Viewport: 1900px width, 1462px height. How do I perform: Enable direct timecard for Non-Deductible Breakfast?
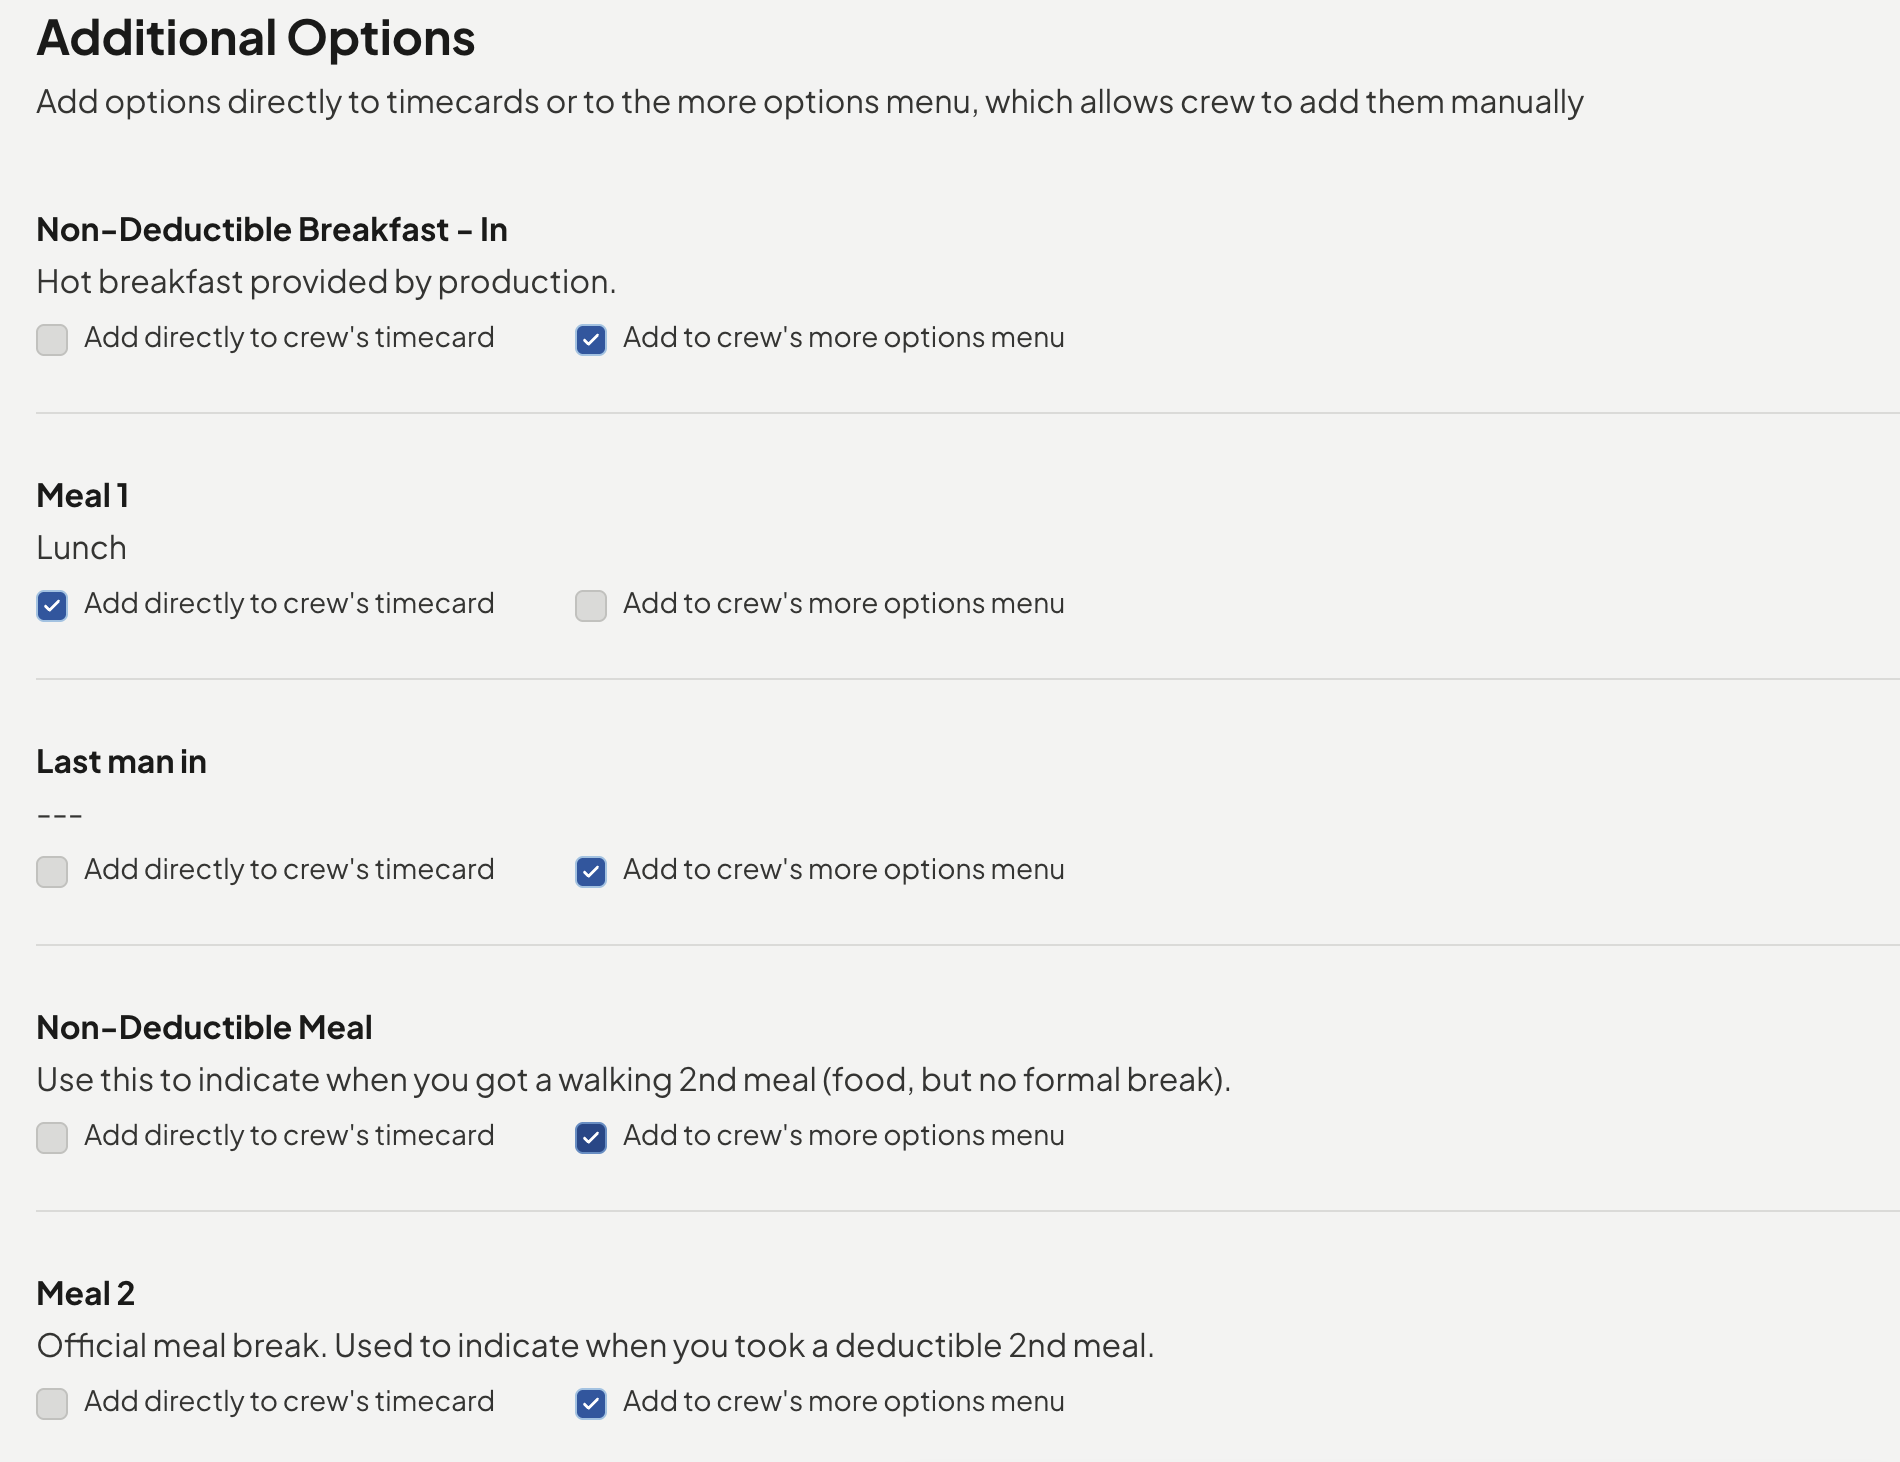52,340
